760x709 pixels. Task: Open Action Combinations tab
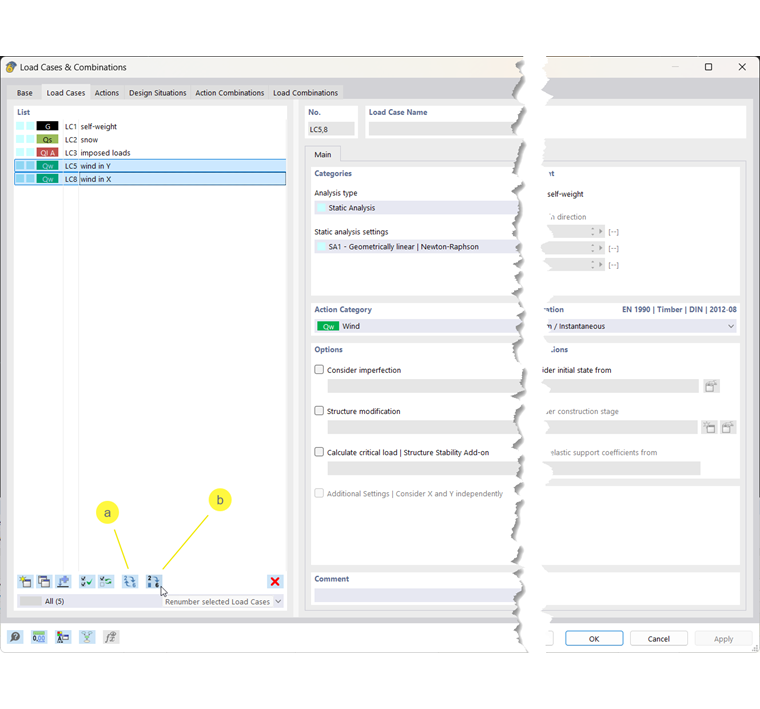[230, 93]
